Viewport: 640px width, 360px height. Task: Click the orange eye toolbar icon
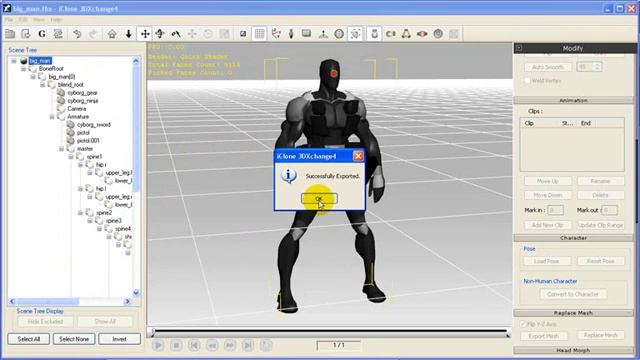point(422,34)
